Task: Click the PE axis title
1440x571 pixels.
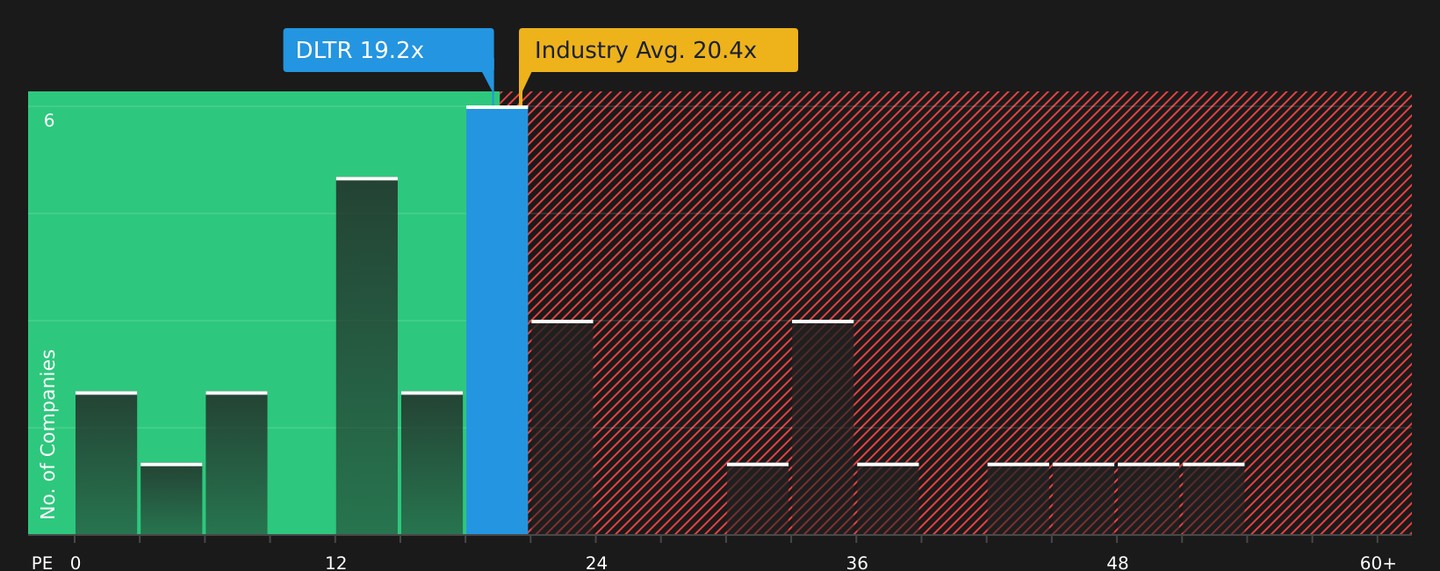Action: 42,563
